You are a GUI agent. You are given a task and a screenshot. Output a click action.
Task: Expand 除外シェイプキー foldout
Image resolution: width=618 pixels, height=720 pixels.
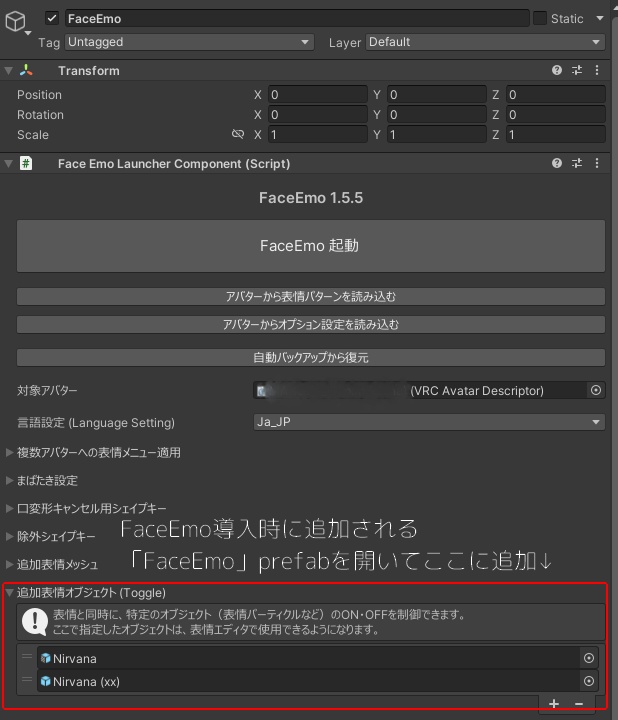(x=9, y=536)
